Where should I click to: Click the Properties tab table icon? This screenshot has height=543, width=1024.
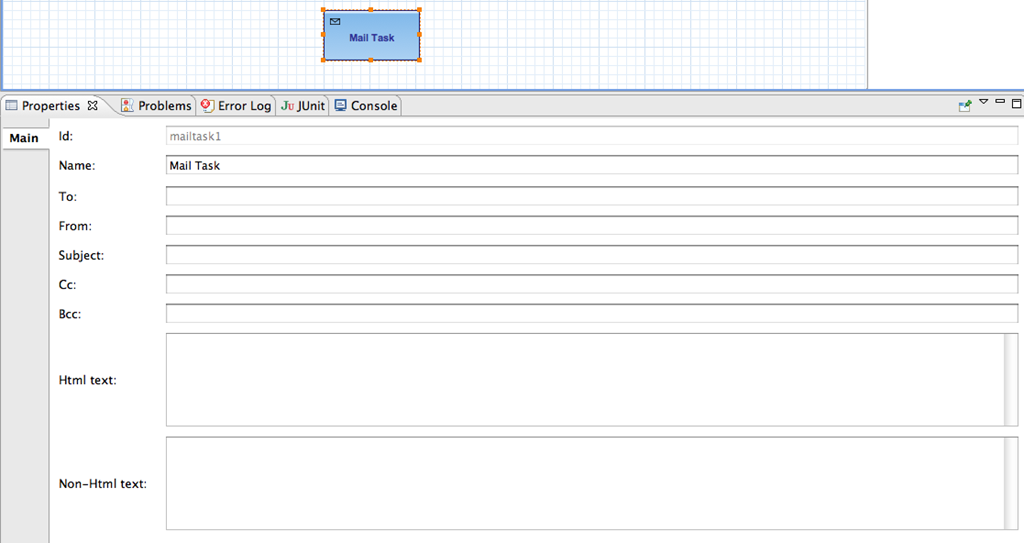click(x=12, y=105)
